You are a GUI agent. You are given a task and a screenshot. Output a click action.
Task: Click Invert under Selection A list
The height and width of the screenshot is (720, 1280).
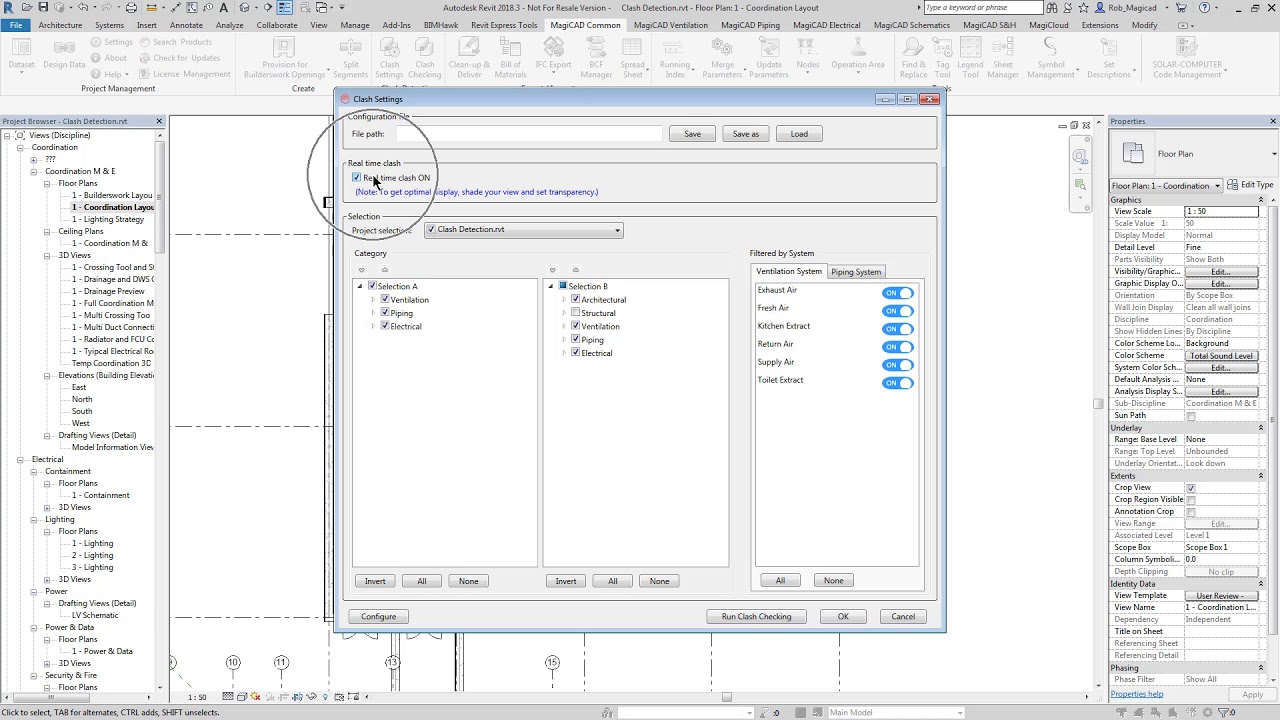point(375,581)
